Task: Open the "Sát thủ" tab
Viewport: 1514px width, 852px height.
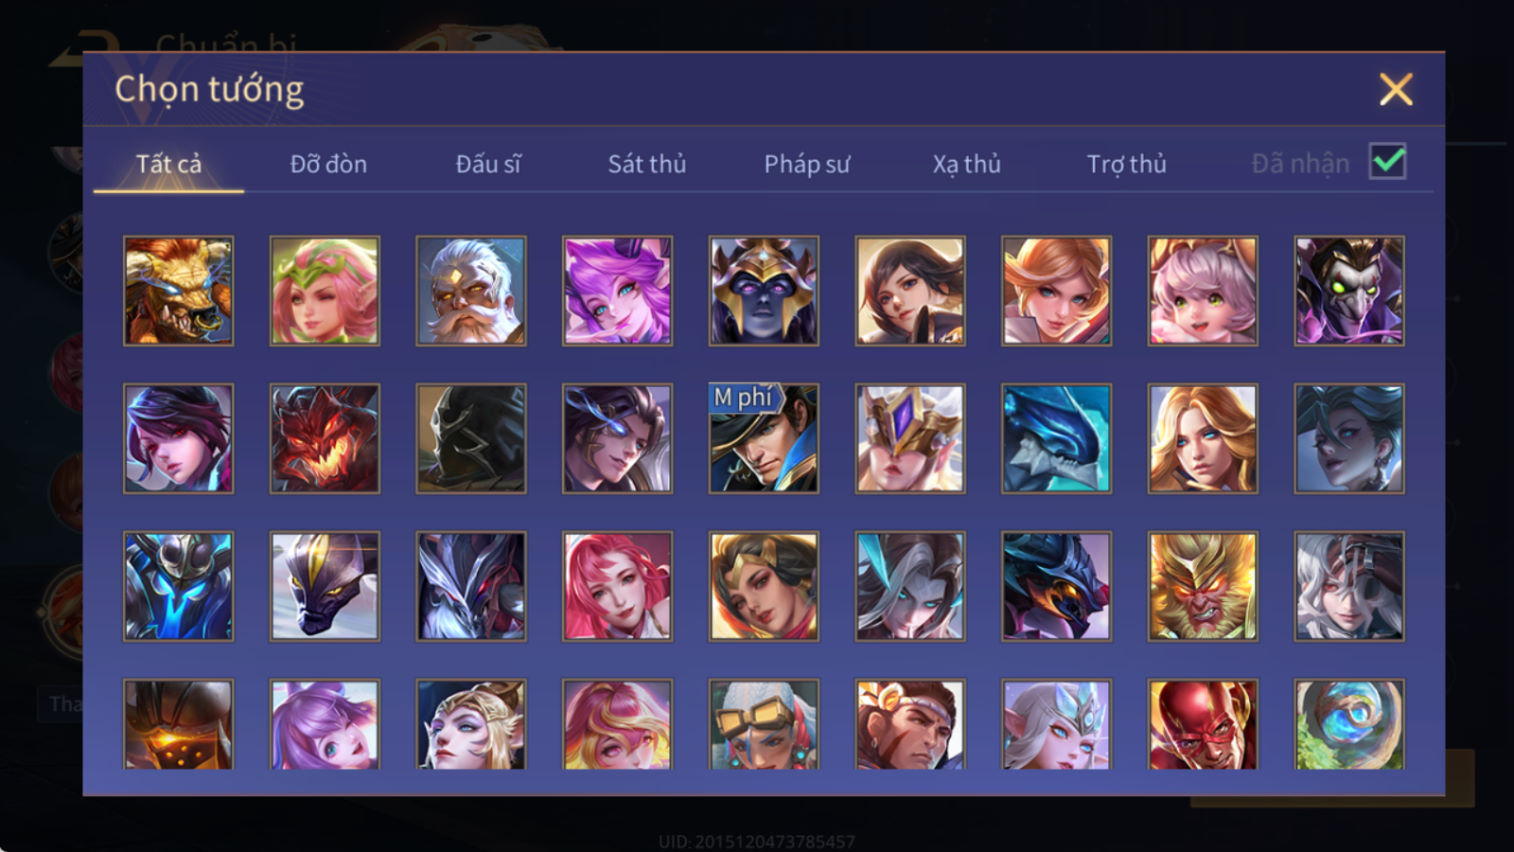Action: (x=647, y=164)
